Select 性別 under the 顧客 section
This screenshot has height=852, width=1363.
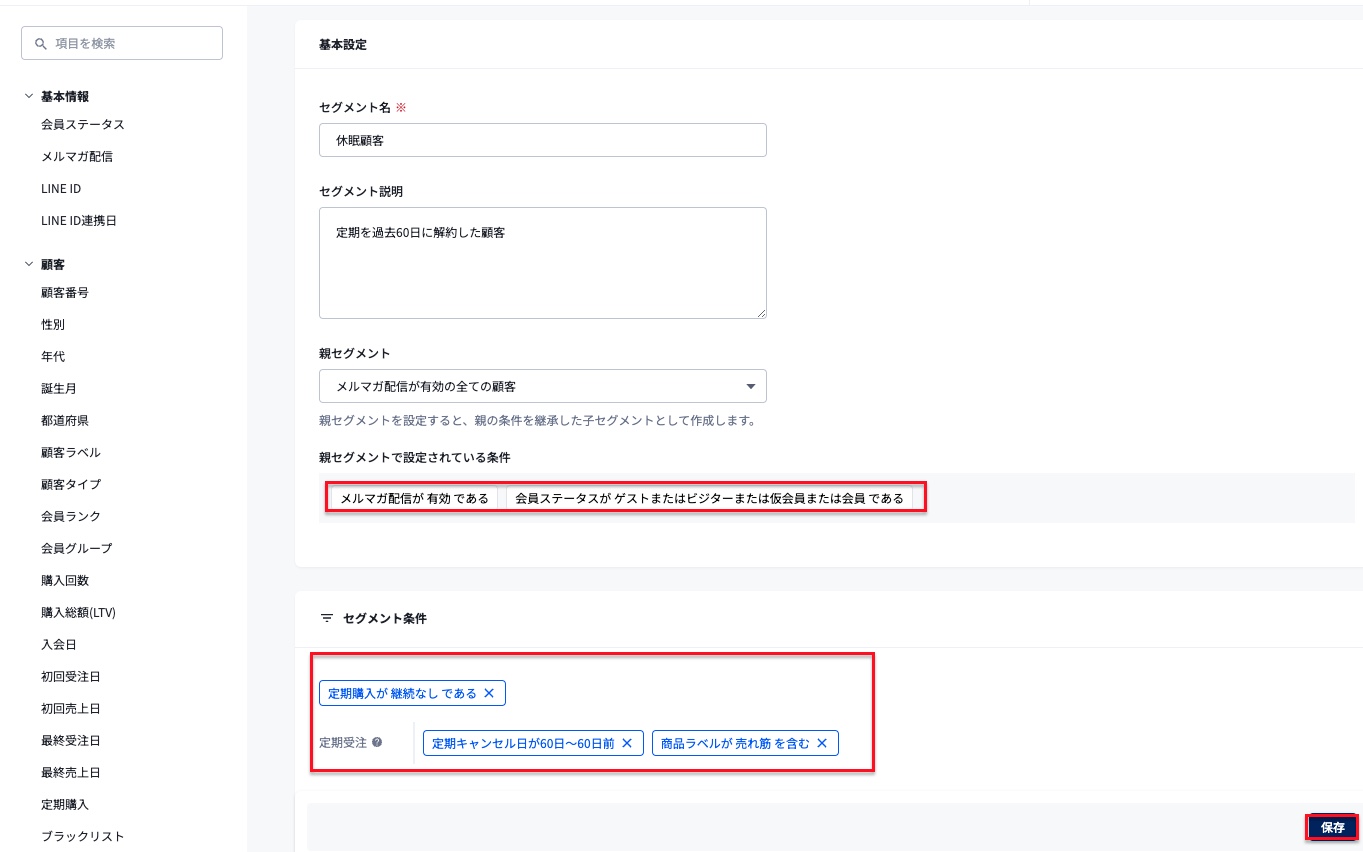coord(50,324)
